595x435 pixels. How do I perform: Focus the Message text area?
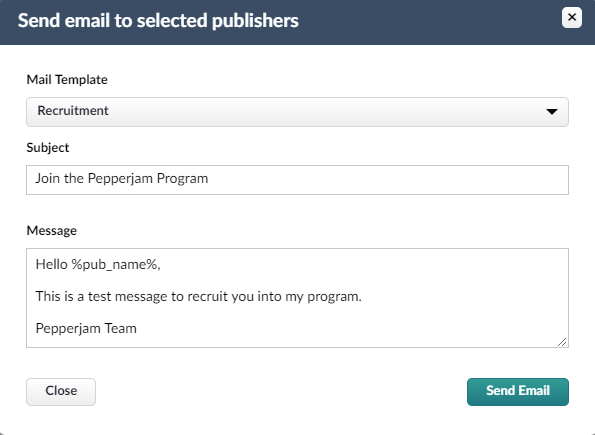297,298
